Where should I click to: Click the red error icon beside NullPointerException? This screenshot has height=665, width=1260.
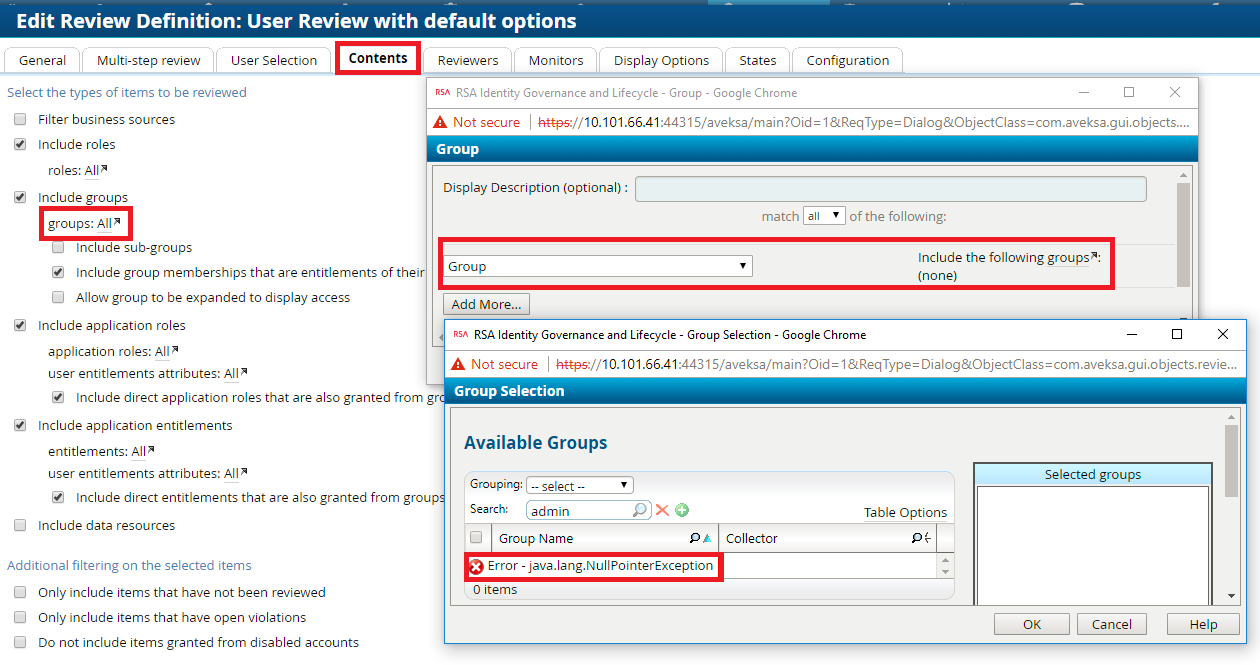click(x=476, y=566)
